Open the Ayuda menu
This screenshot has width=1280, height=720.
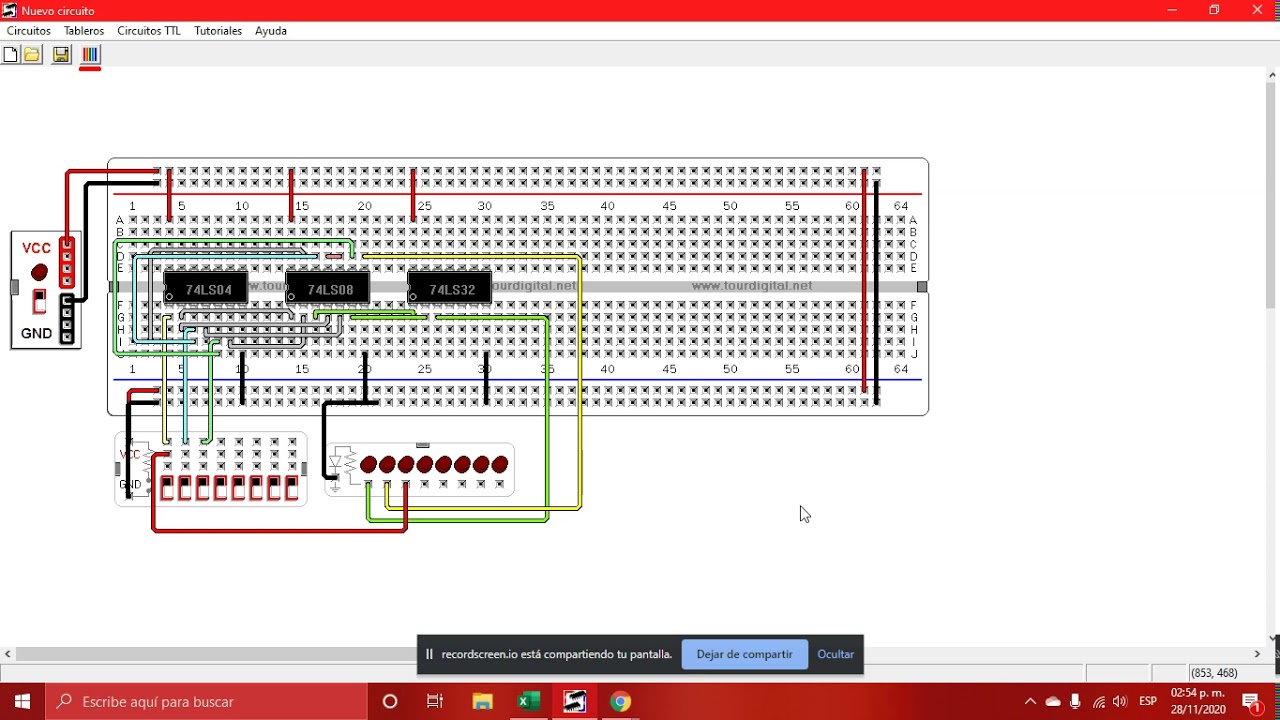click(271, 31)
